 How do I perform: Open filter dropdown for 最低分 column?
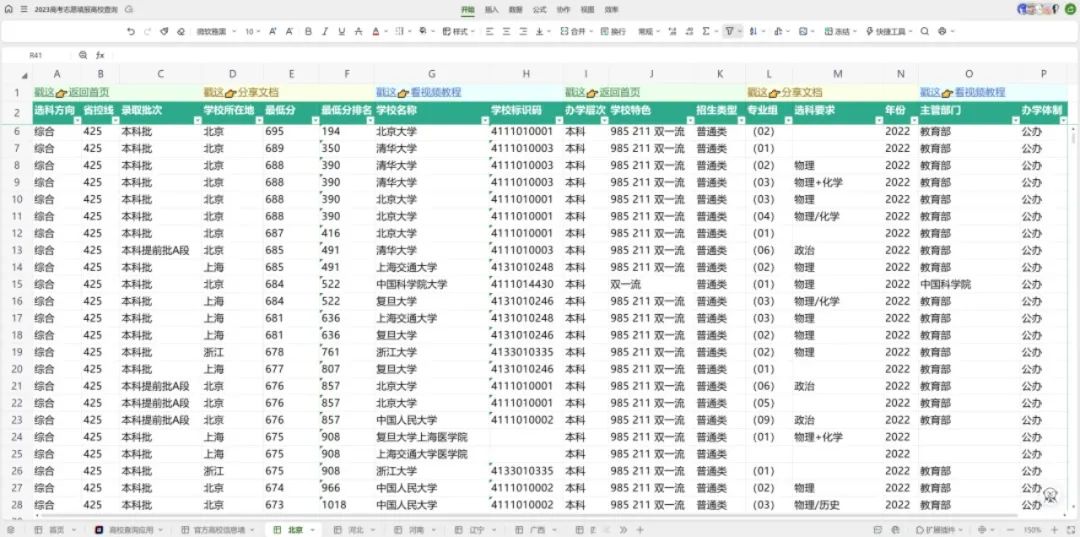pos(313,120)
